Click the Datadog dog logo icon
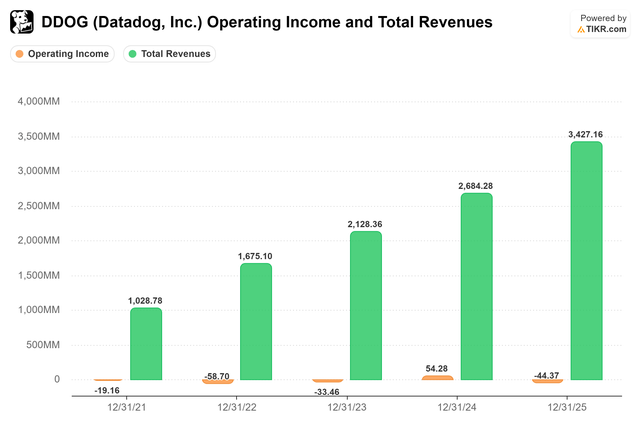 click(x=22, y=22)
